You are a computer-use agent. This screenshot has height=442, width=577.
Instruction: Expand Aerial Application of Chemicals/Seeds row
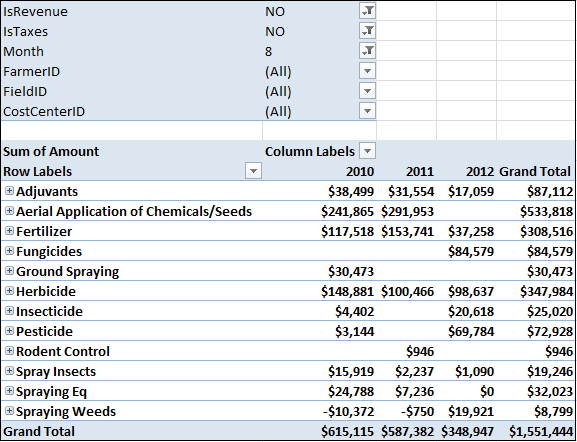pos(10,211)
